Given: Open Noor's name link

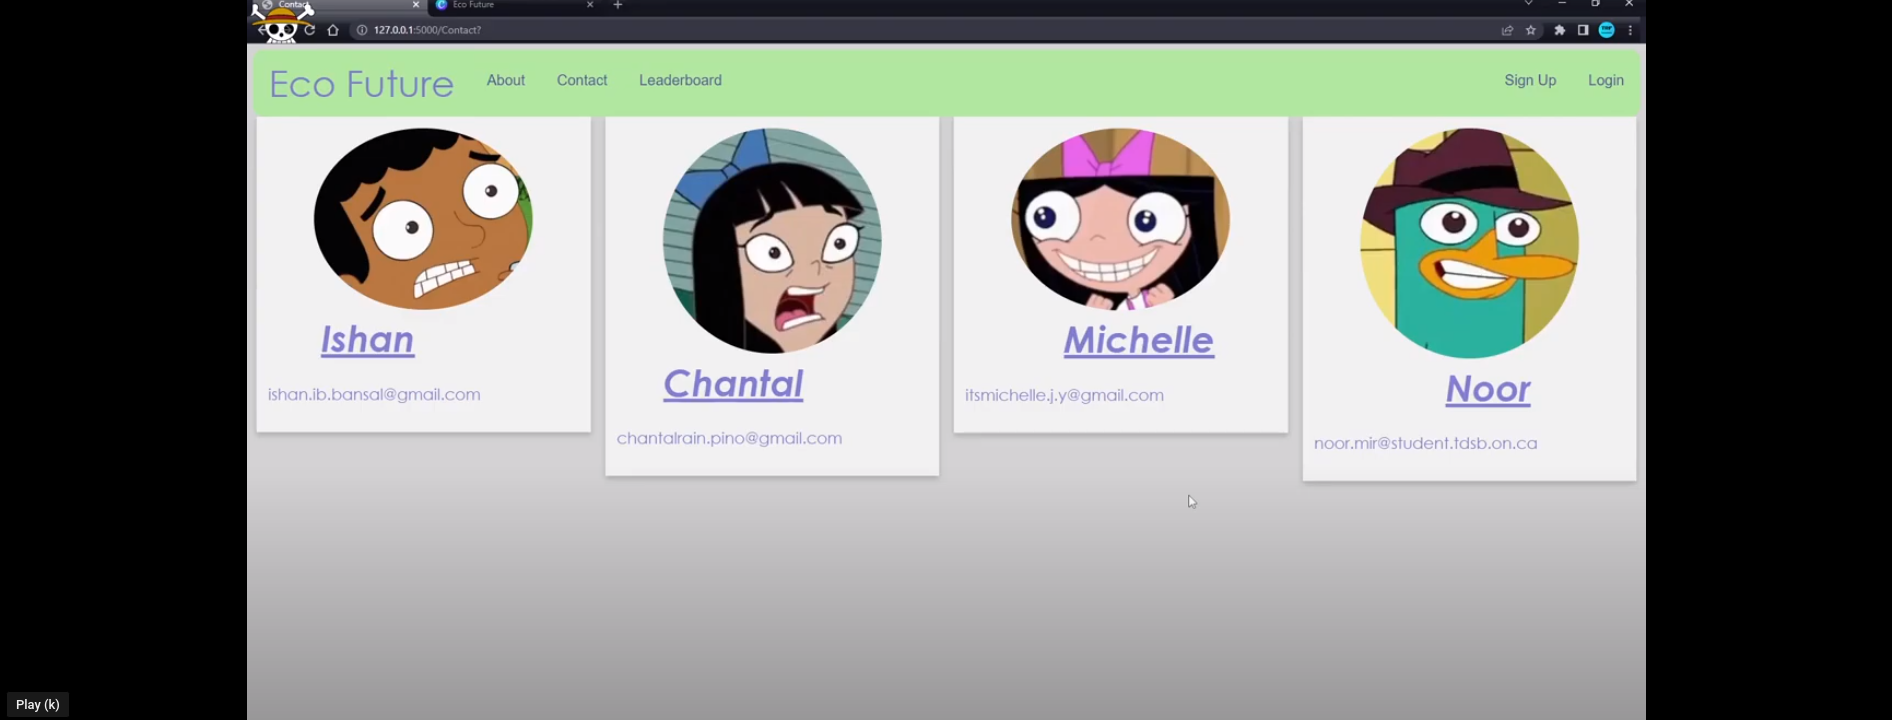Looking at the screenshot, I should pyautogui.click(x=1488, y=389).
